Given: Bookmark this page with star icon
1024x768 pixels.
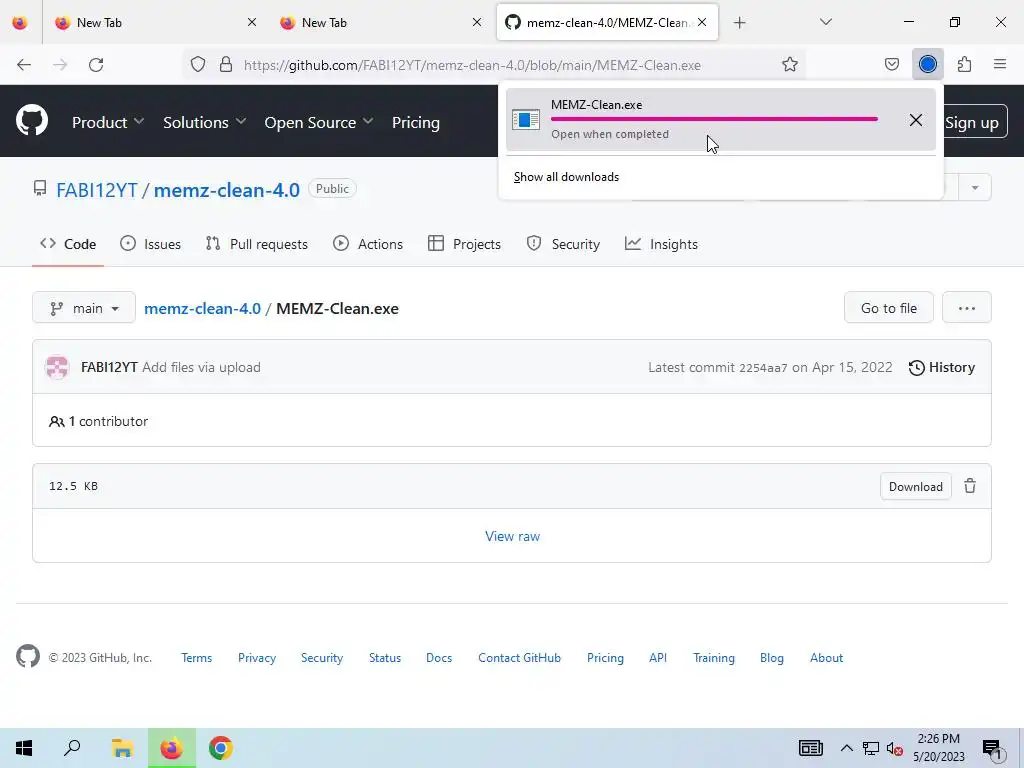Looking at the screenshot, I should [x=790, y=65].
